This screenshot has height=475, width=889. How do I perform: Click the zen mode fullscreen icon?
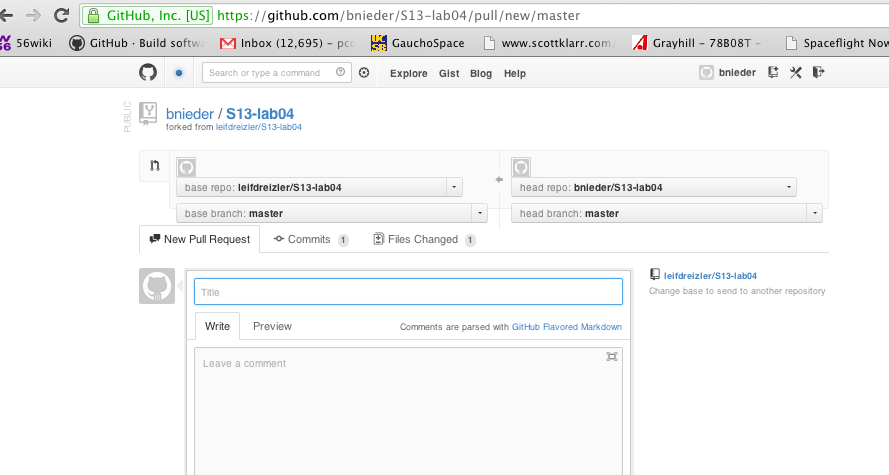(611, 357)
